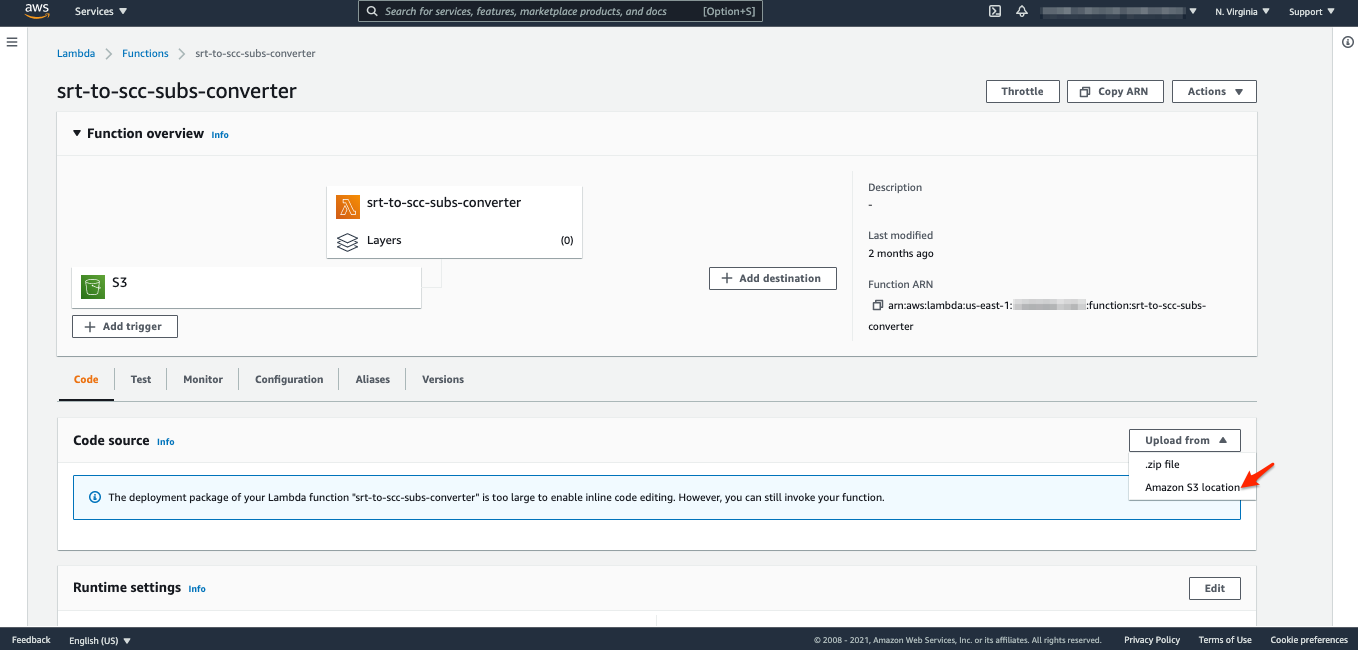Switch to the Versions tab
Image resolution: width=1358 pixels, height=650 pixels.
click(443, 379)
